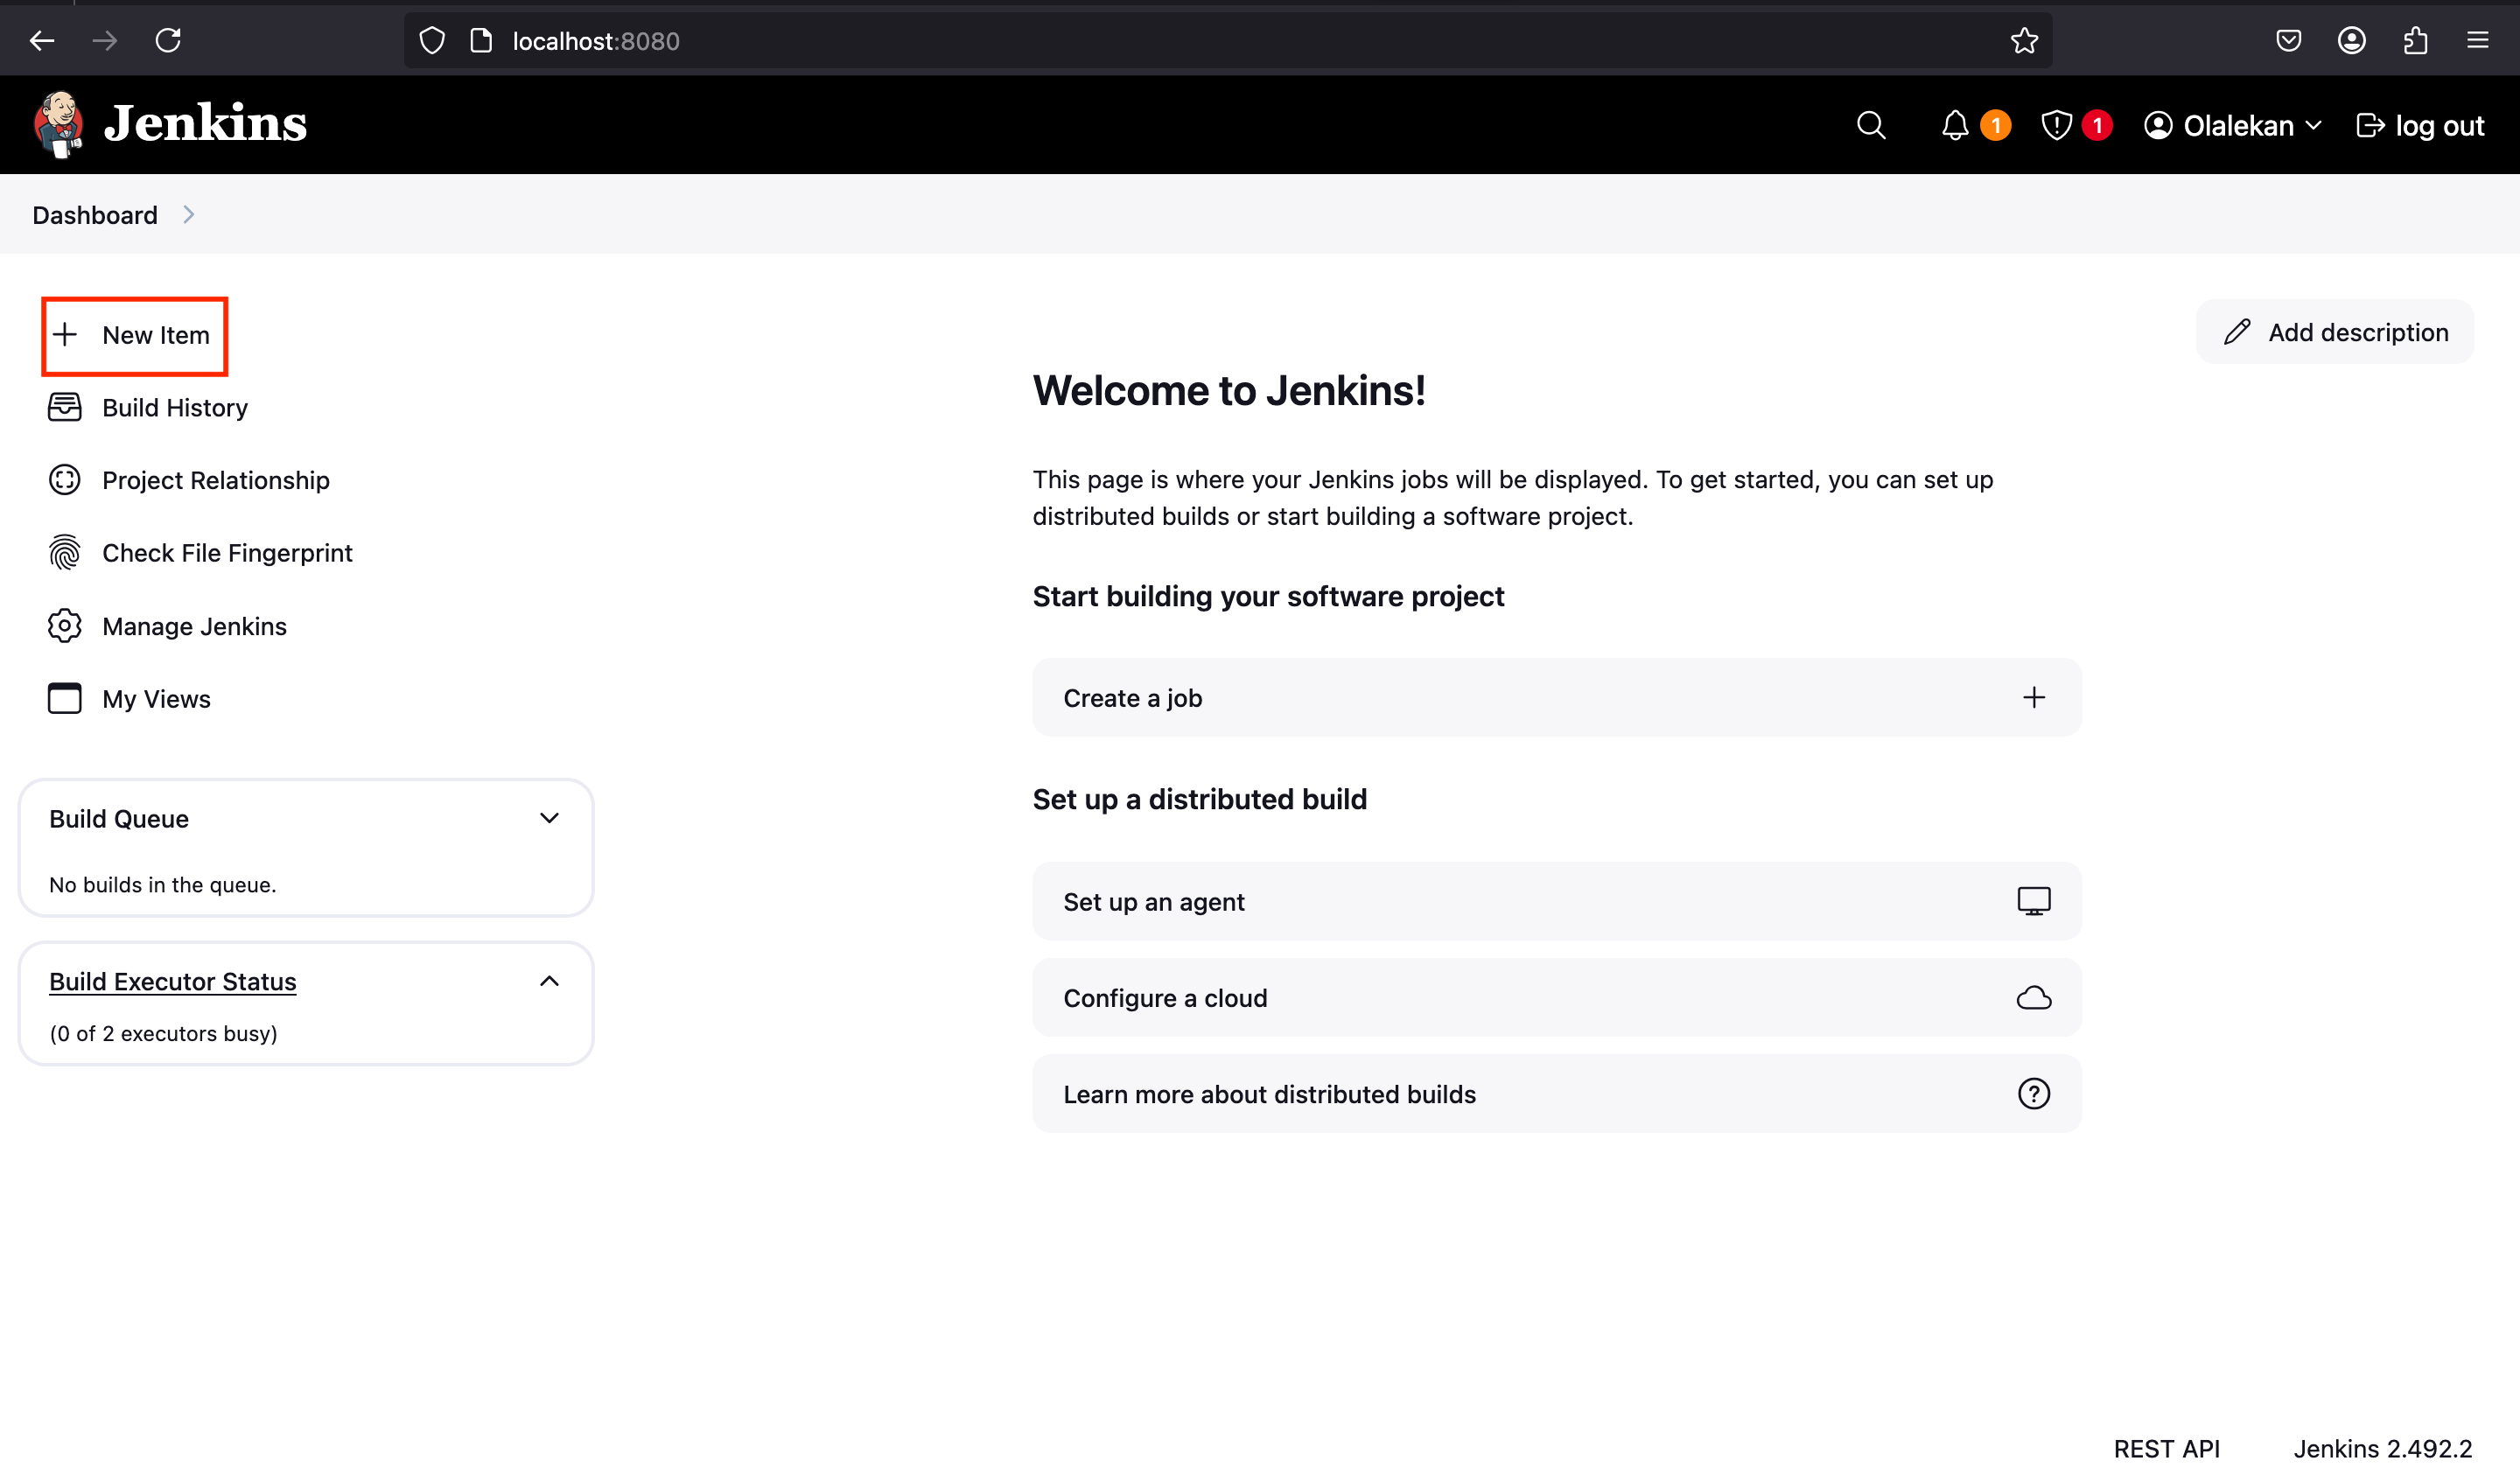Viewport: 2520px width, 1482px height.
Task: Click the red security warning badge
Action: tap(2097, 125)
